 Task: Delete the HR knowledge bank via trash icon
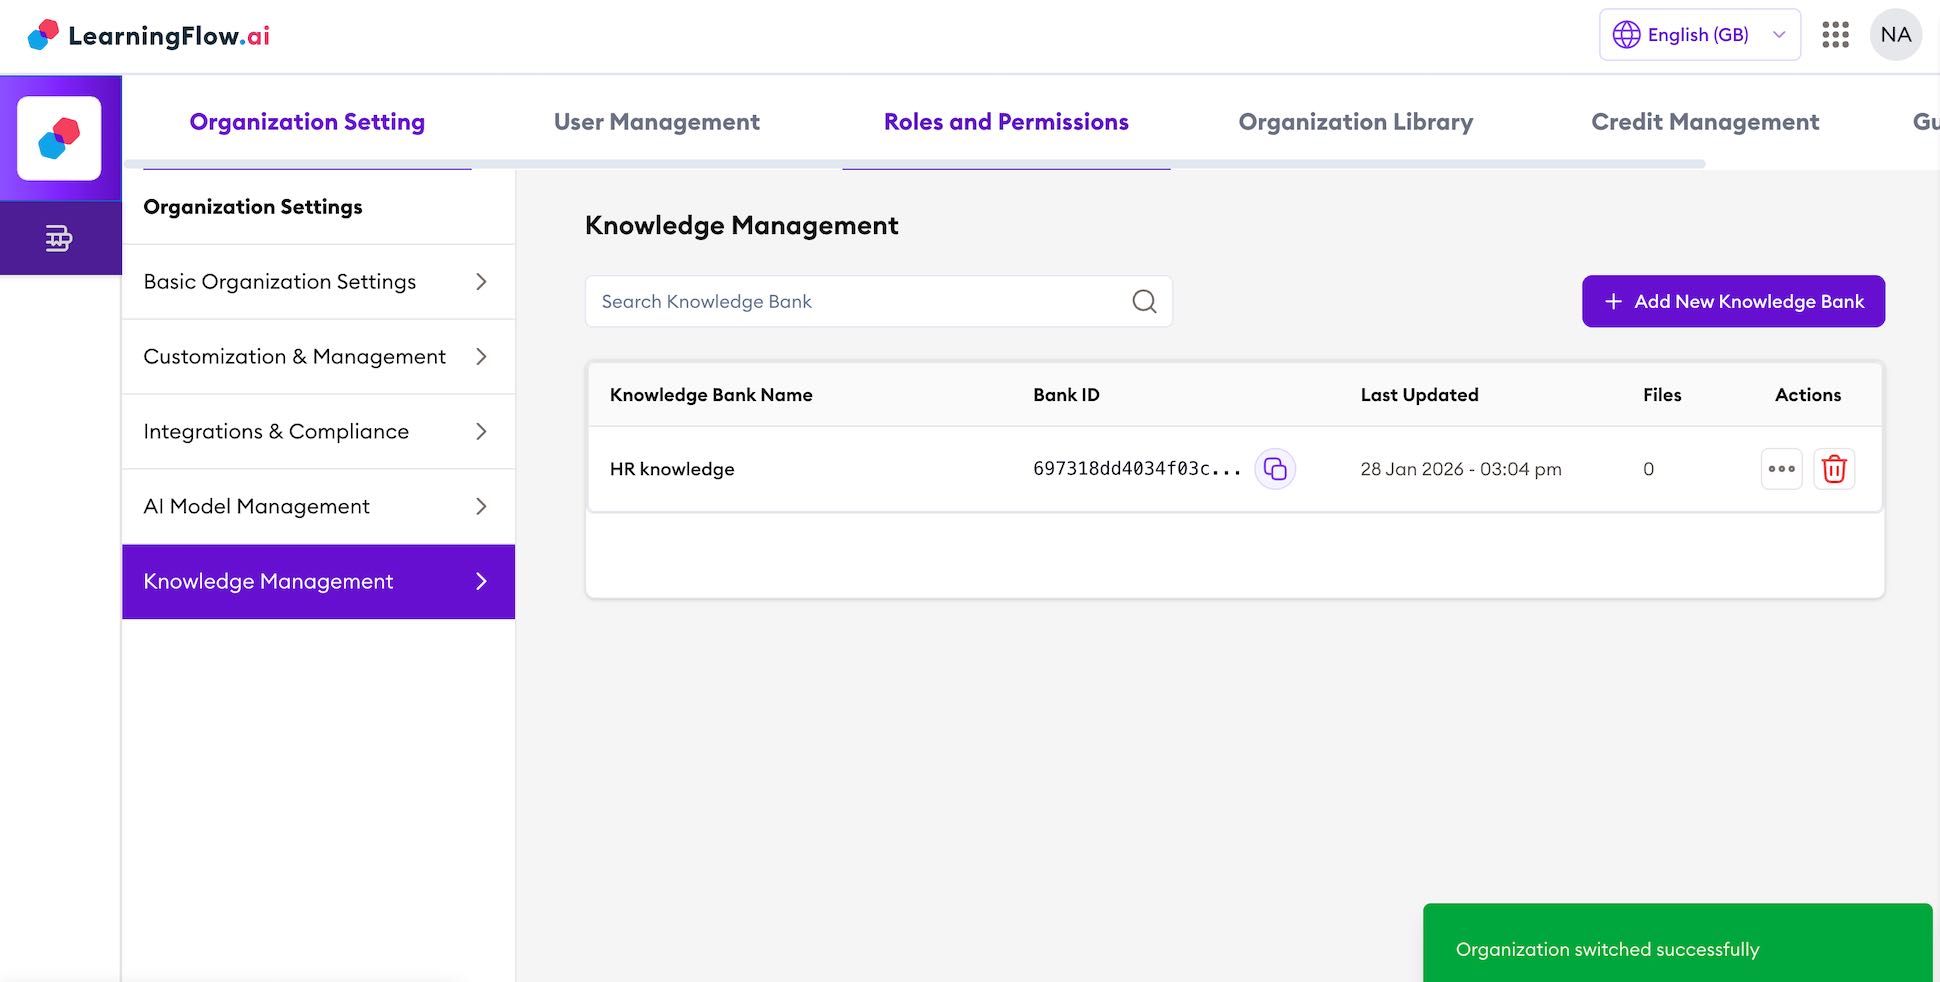coord(1834,468)
